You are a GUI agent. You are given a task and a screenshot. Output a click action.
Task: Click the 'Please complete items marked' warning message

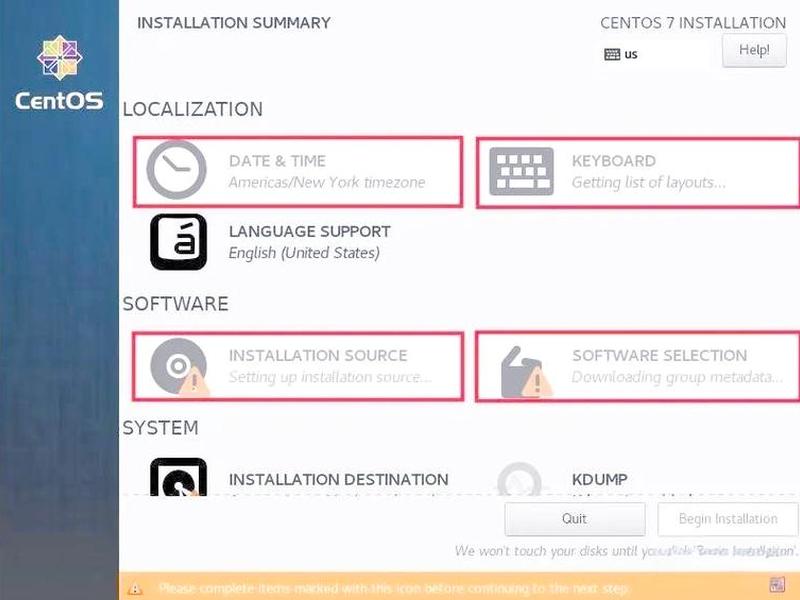coord(393,588)
